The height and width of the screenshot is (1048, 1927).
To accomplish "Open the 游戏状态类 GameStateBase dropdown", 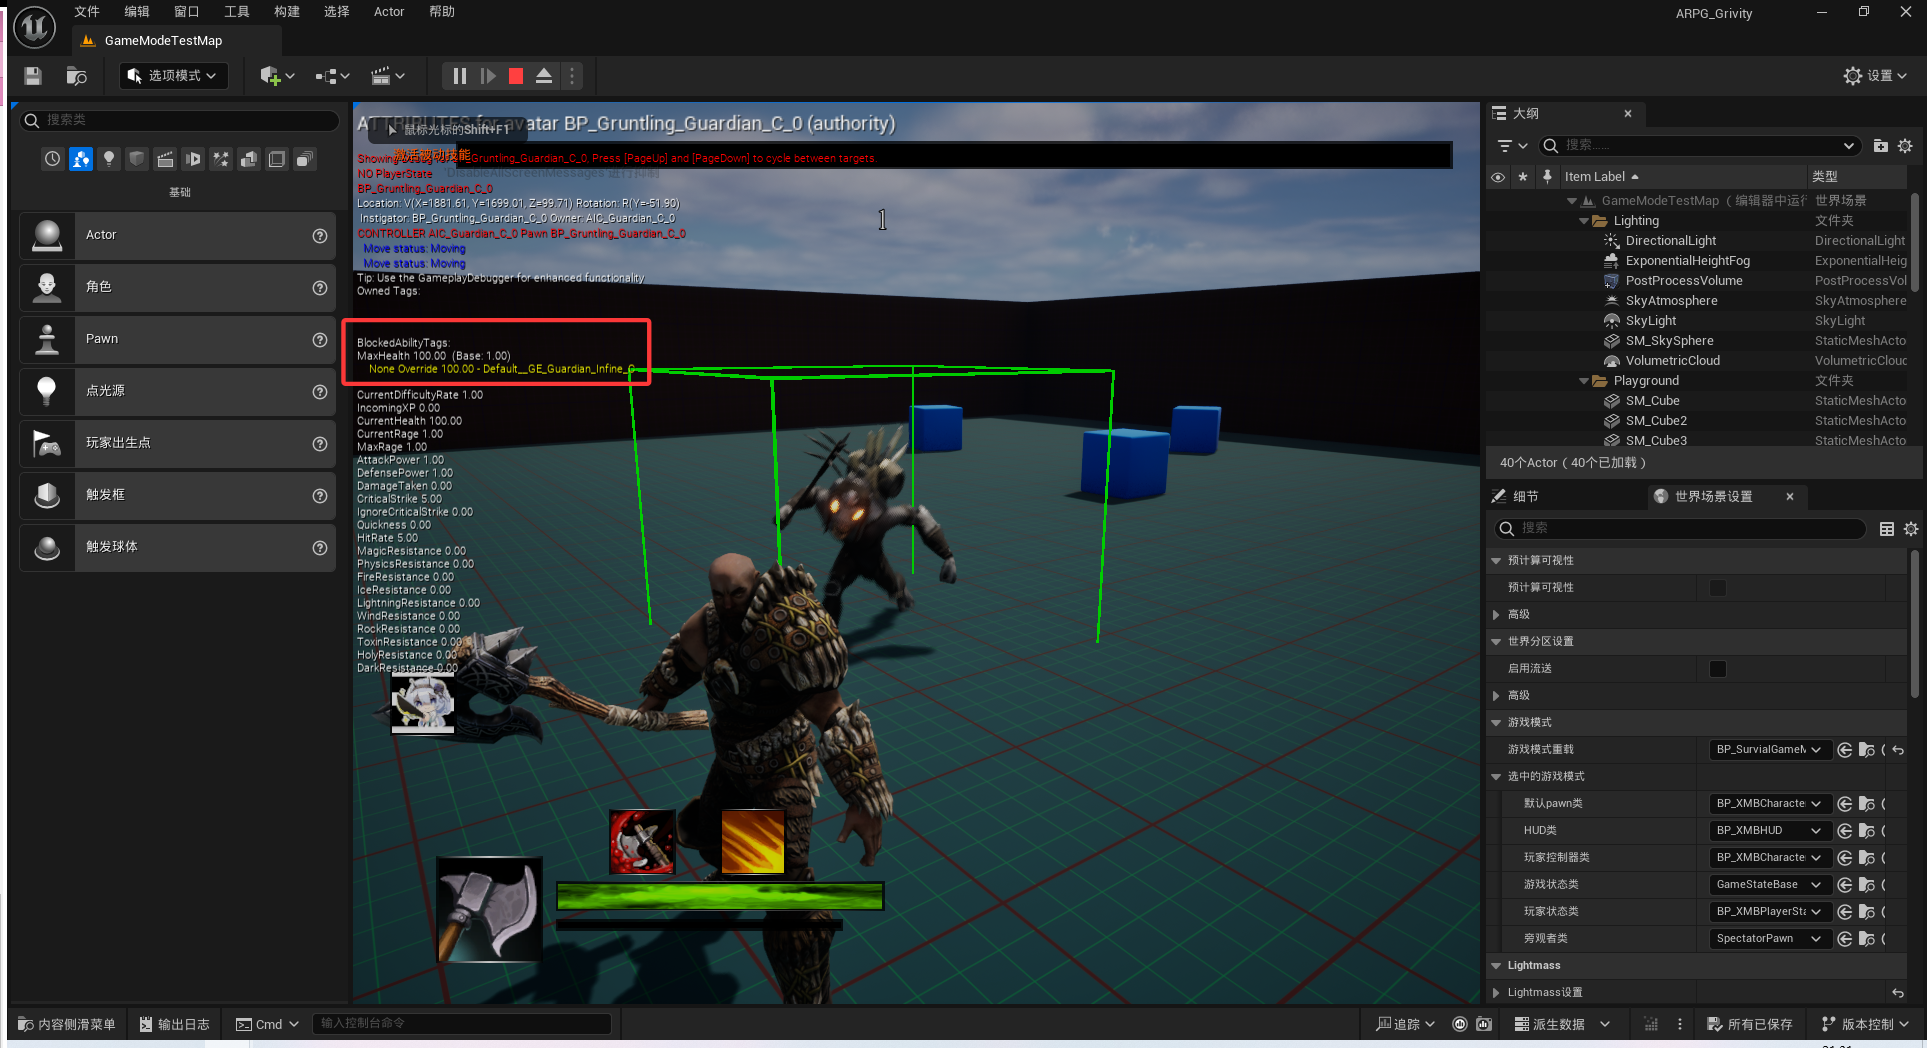I will 1769,885.
